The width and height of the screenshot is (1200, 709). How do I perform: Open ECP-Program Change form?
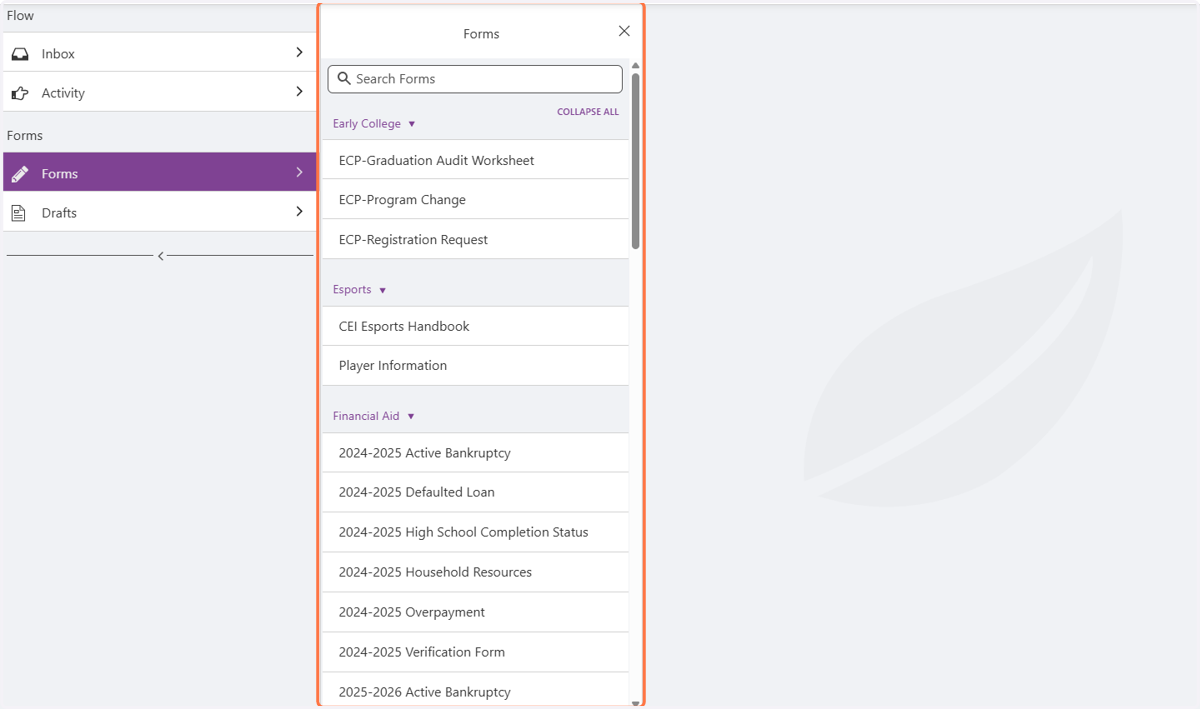click(x=476, y=200)
